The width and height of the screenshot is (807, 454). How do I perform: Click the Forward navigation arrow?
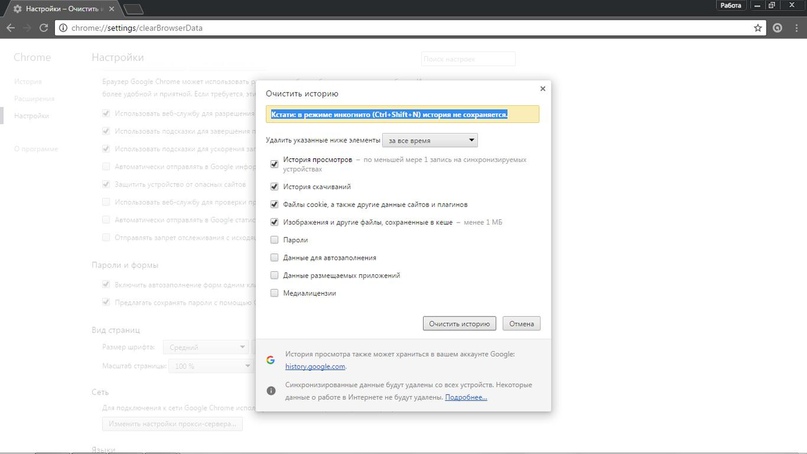pos(28,28)
